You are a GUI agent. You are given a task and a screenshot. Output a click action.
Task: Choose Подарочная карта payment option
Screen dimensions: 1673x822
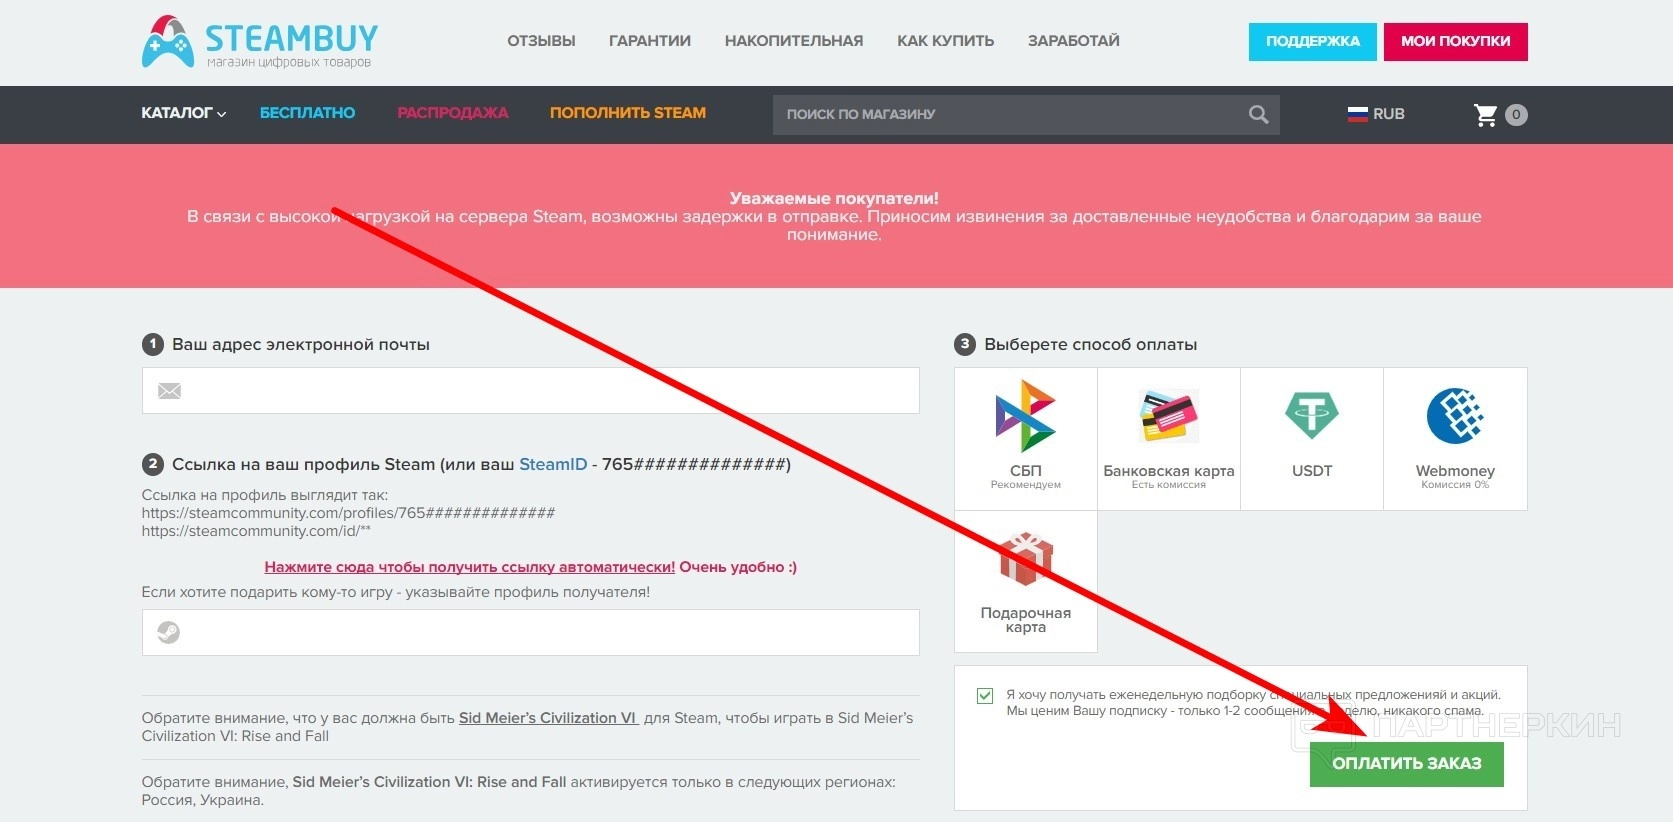click(x=1026, y=582)
